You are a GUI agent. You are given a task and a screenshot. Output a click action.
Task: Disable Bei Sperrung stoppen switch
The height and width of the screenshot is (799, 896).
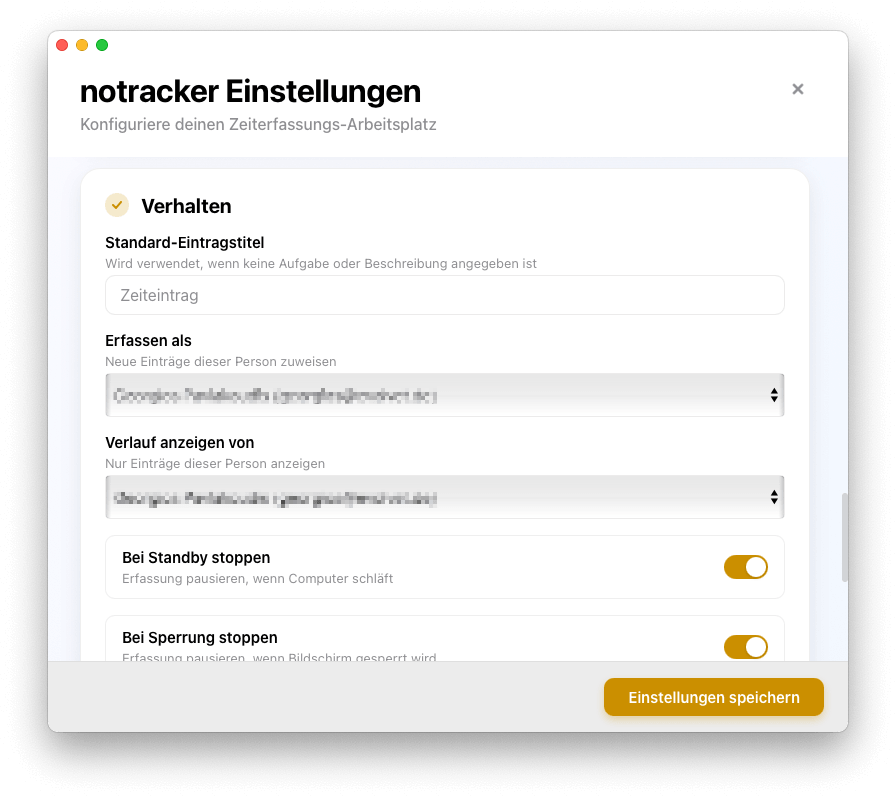(x=746, y=647)
